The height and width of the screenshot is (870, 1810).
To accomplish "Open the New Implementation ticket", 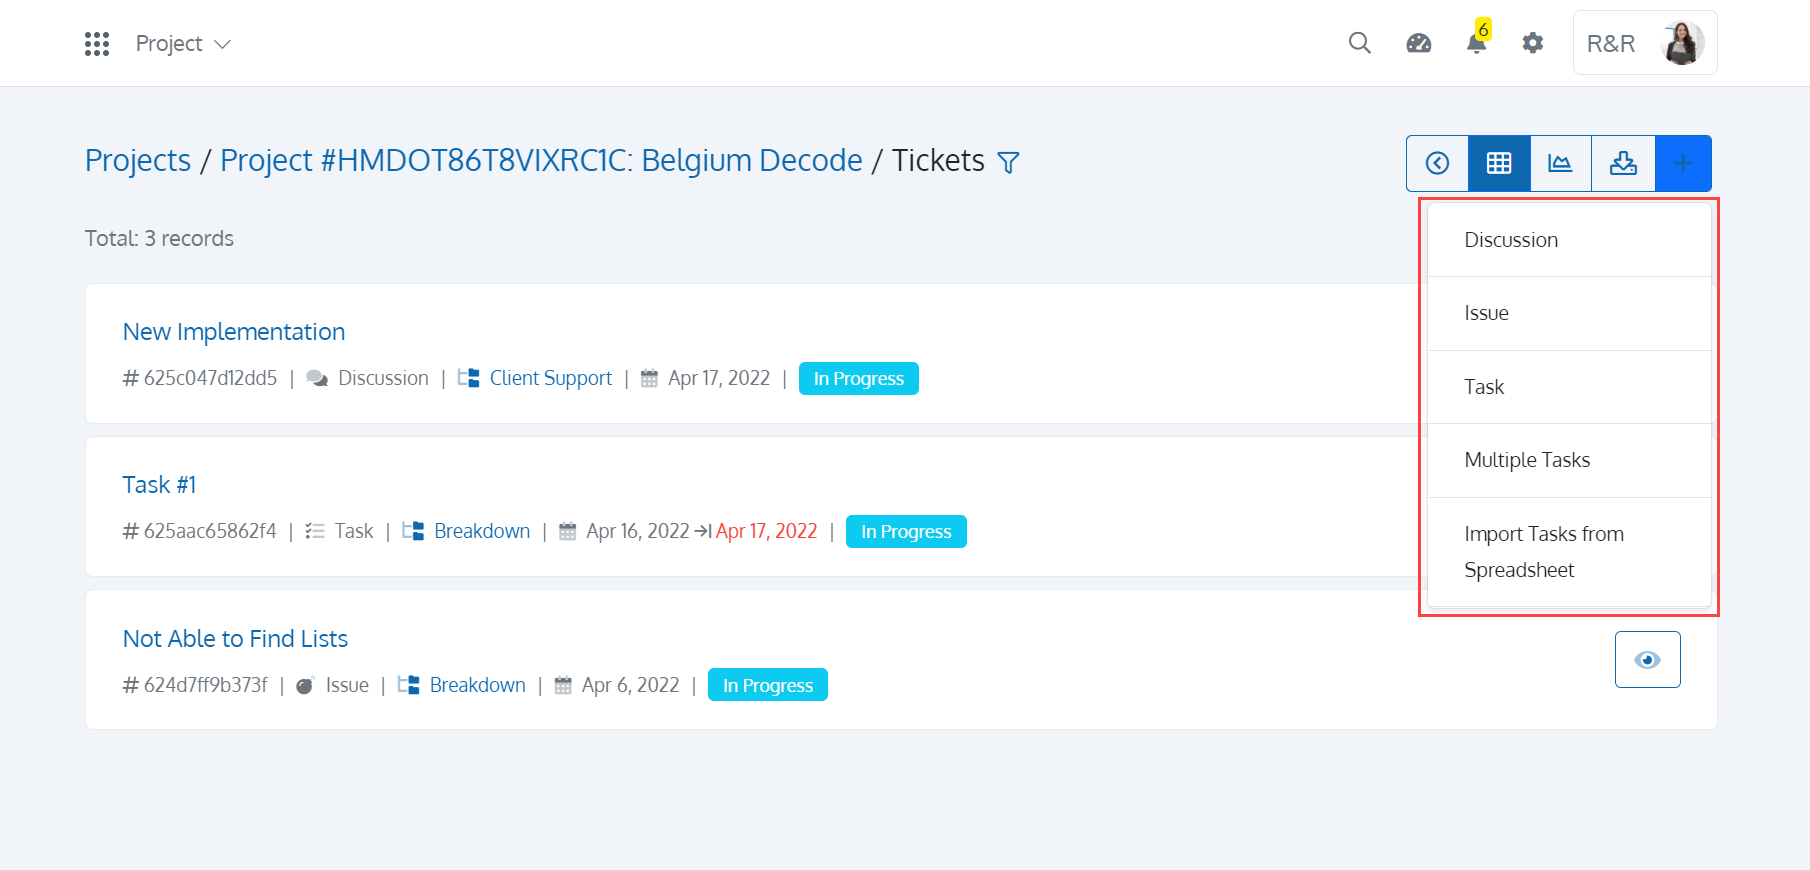I will [x=234, y=332].
